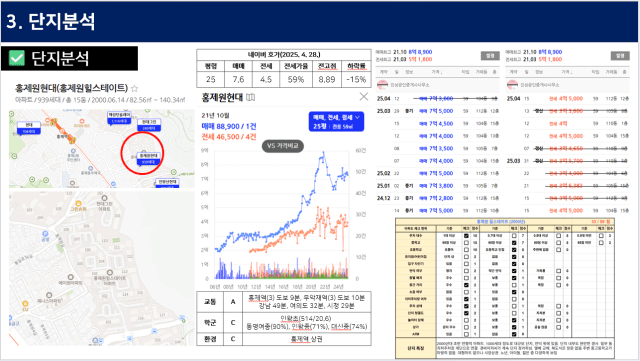
Task: Click the 학군 row in the evaluation table
Action: pos(284,323)
